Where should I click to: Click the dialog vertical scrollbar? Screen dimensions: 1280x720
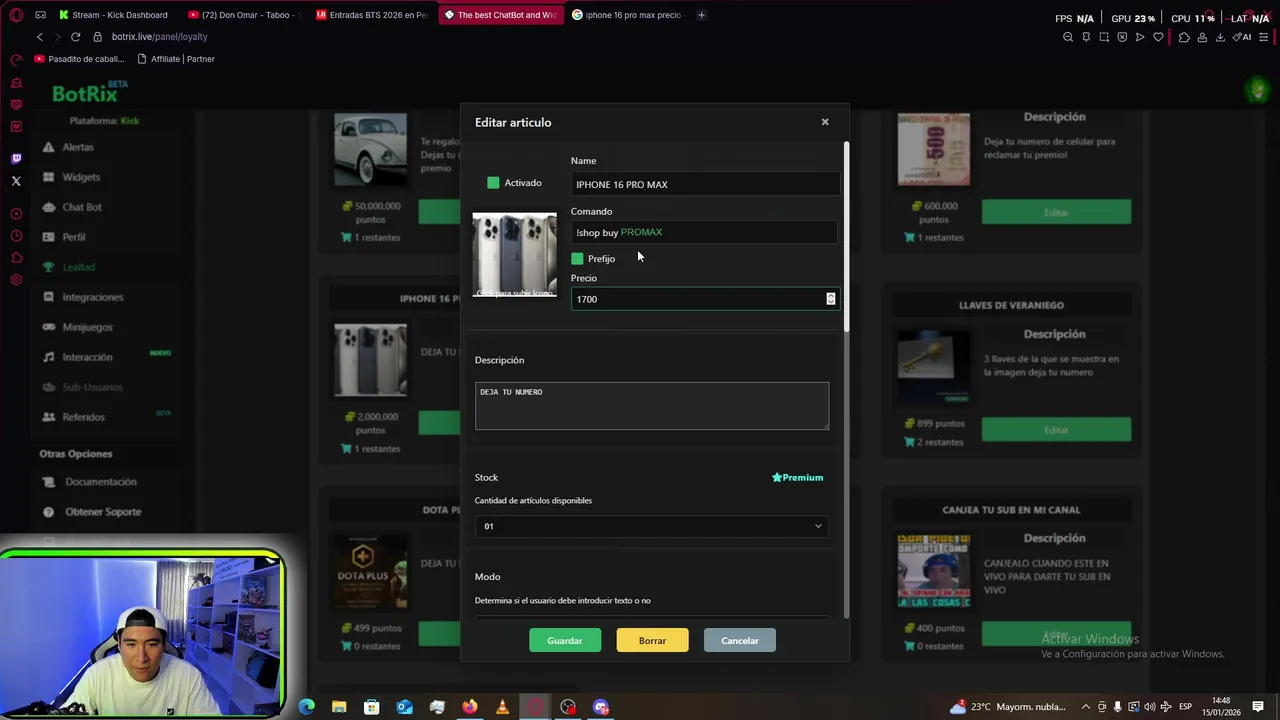(x=847, y=237)
